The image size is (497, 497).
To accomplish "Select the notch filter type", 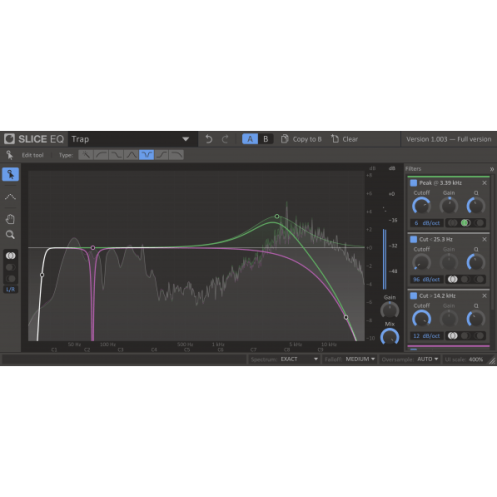I will tap(146, 155).
